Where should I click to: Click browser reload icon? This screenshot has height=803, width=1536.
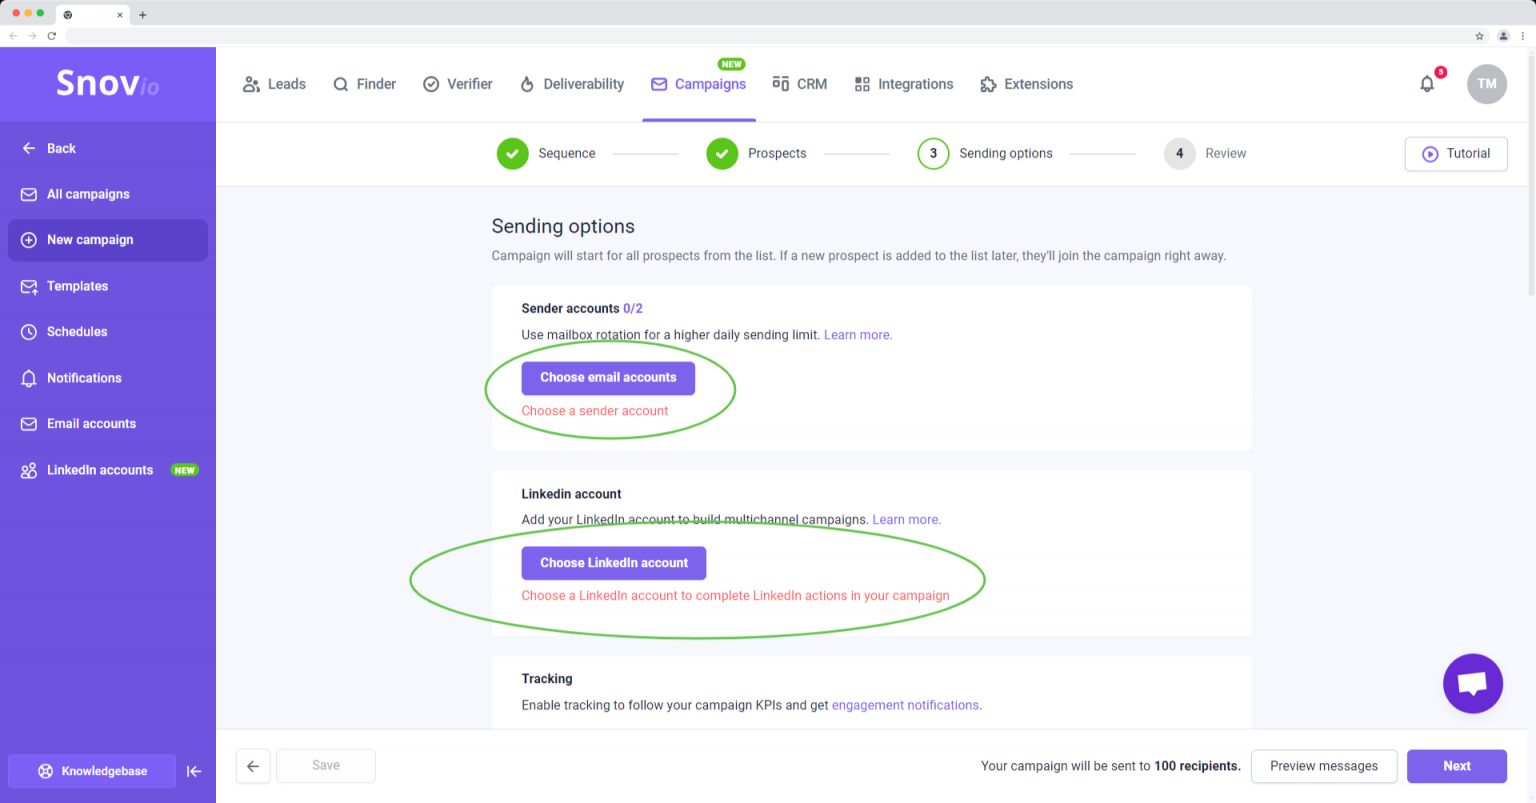(x=51, y=36)
